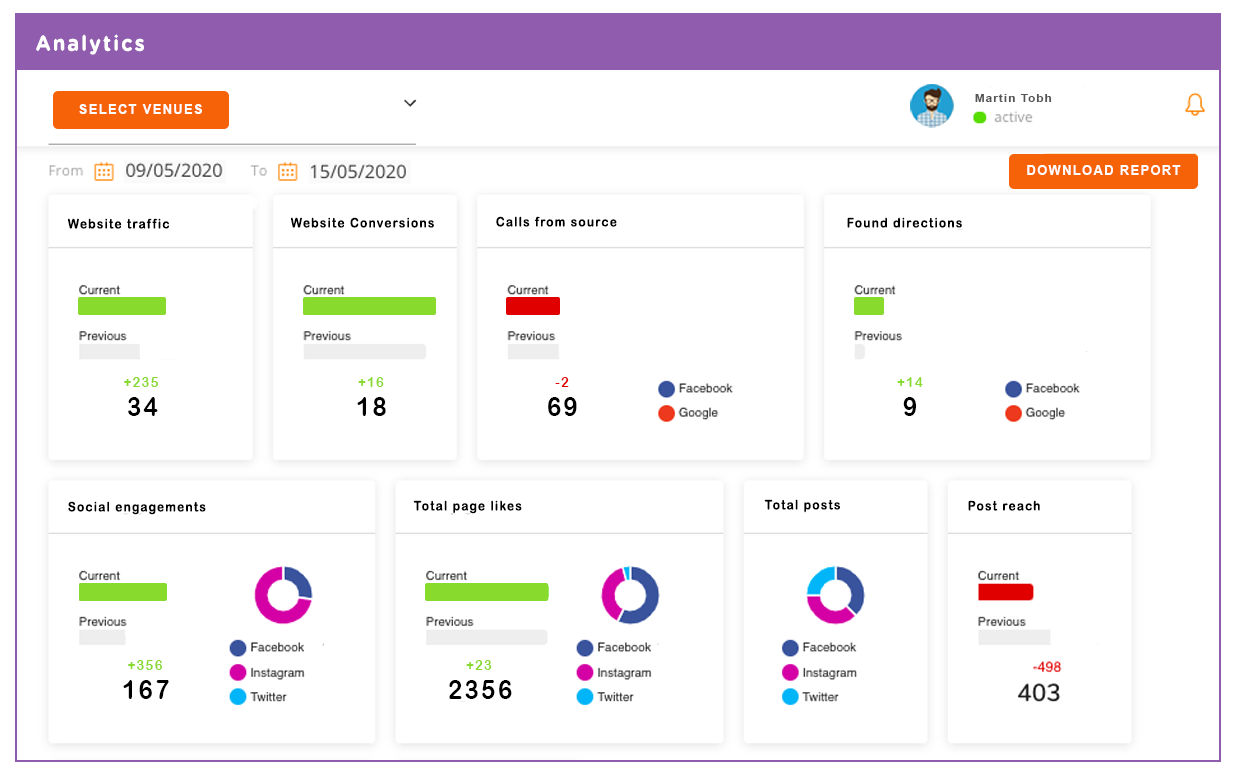
Task: Click the DOWNLOAD REPORT button
Action: tap(1103, 171)
